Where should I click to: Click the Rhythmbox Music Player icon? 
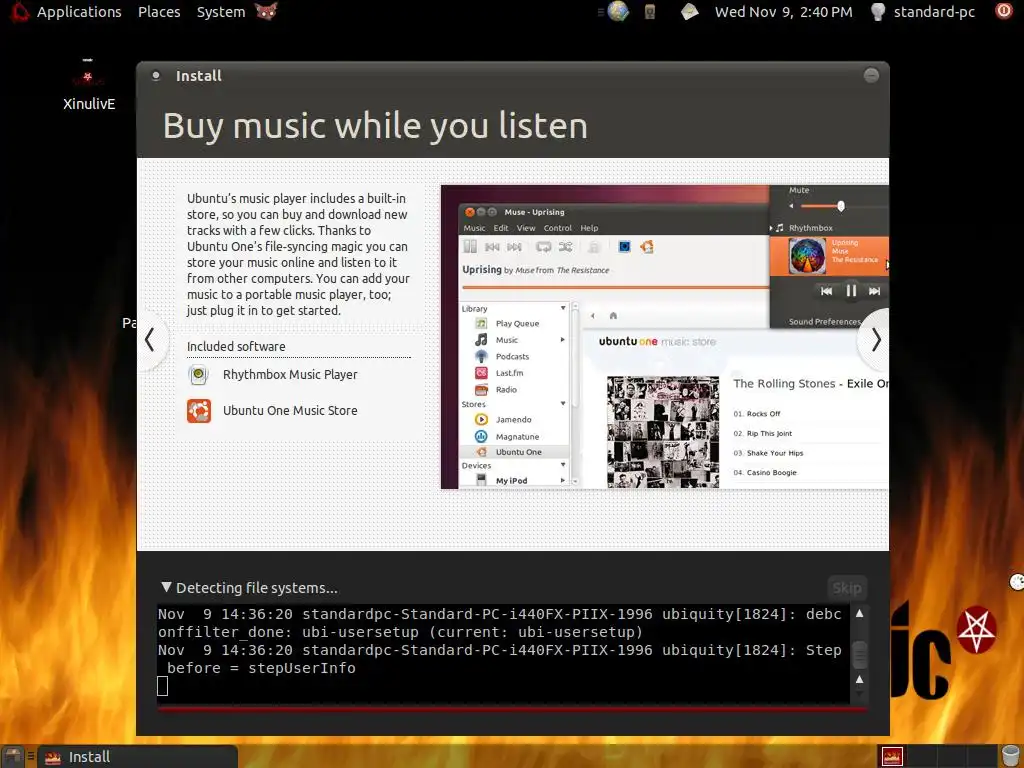tap(199, 375)
